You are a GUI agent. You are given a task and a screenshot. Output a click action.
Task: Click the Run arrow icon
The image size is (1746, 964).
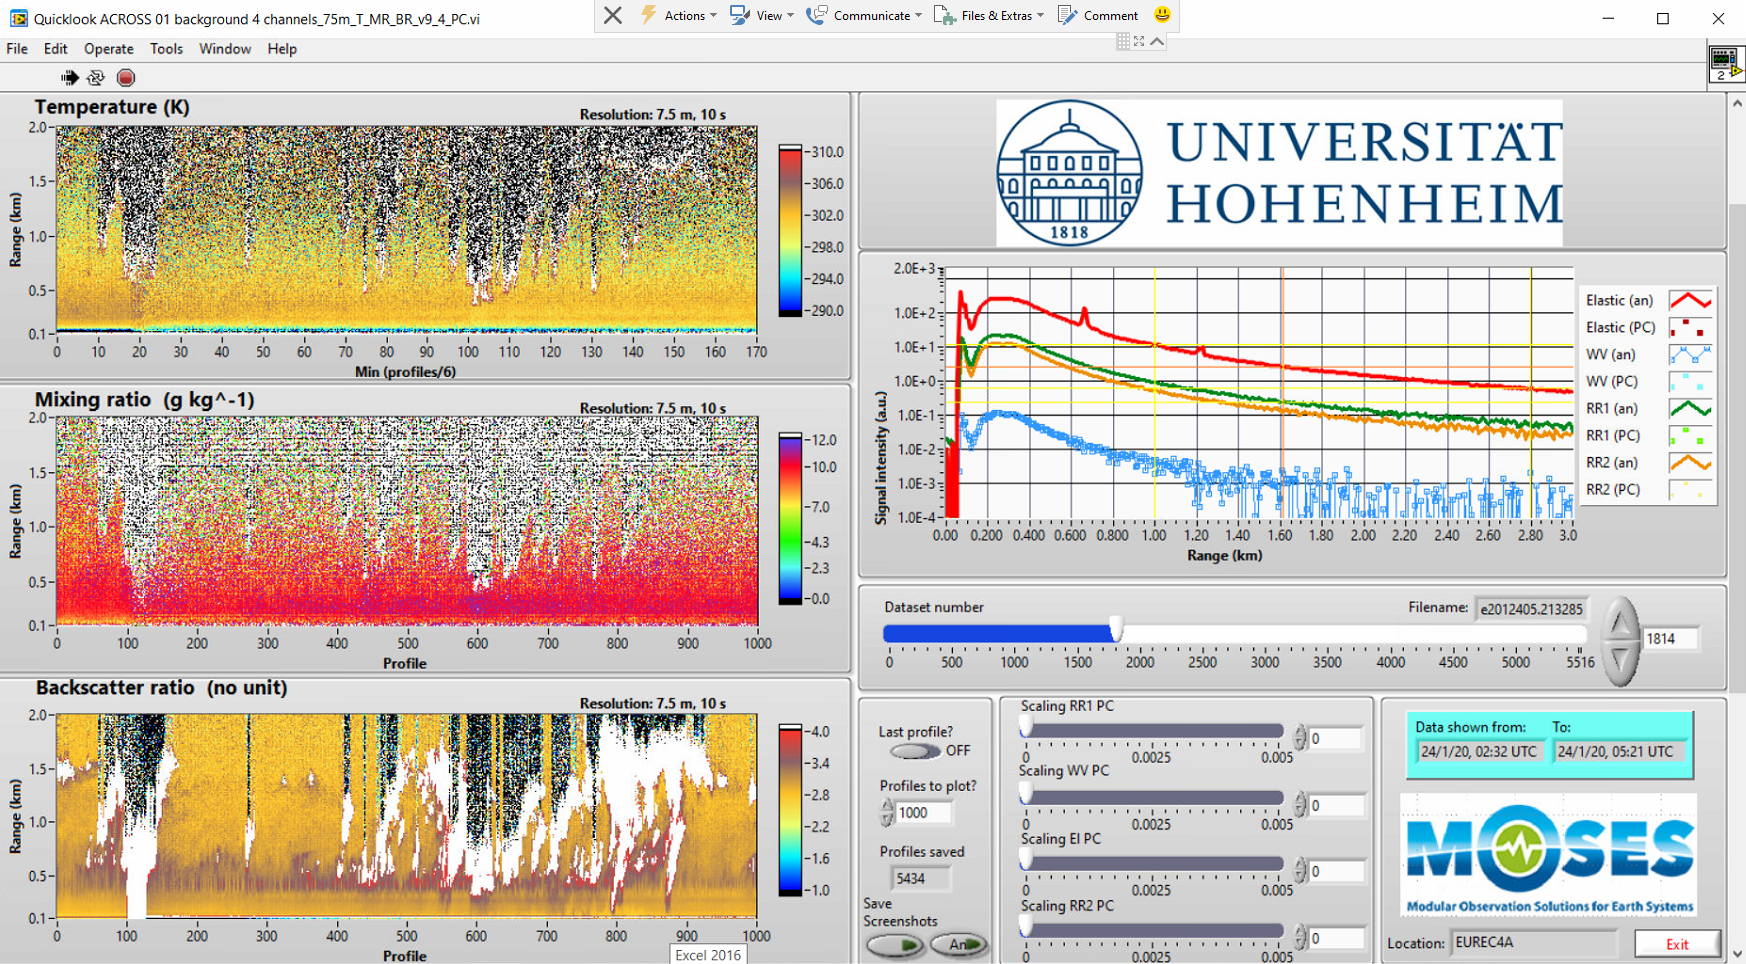point(69,77)
